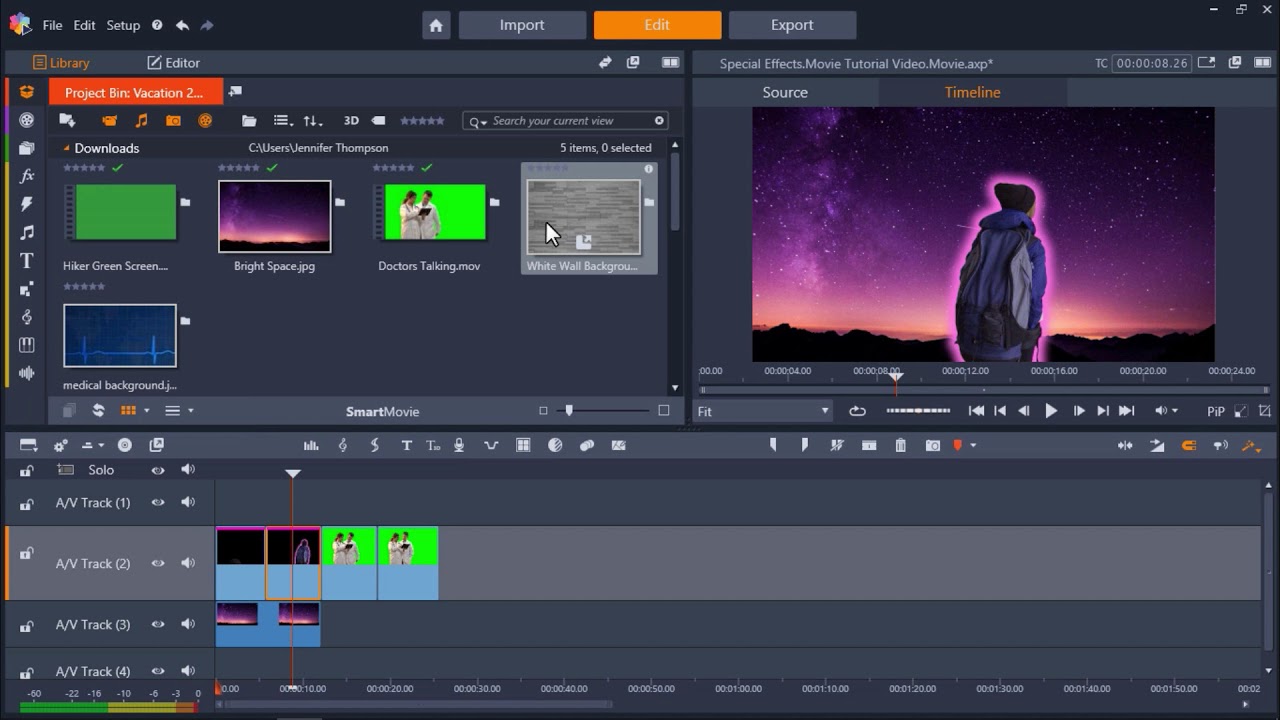Click the tags filter icon
1280x720 pixels.
point(379,121)
